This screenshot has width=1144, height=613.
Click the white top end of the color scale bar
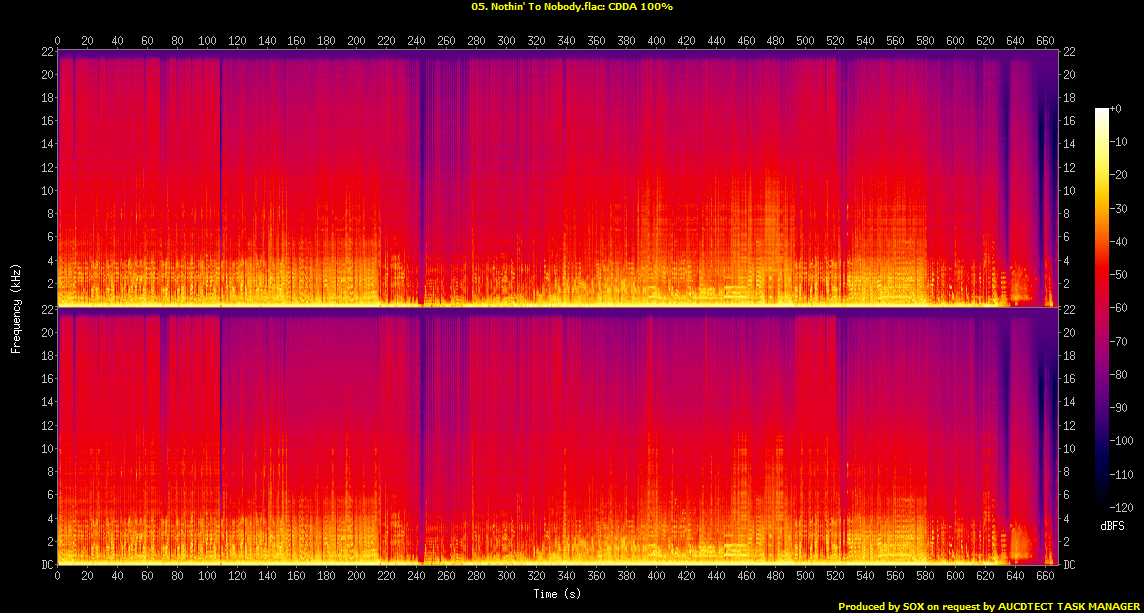point(1102,111)
